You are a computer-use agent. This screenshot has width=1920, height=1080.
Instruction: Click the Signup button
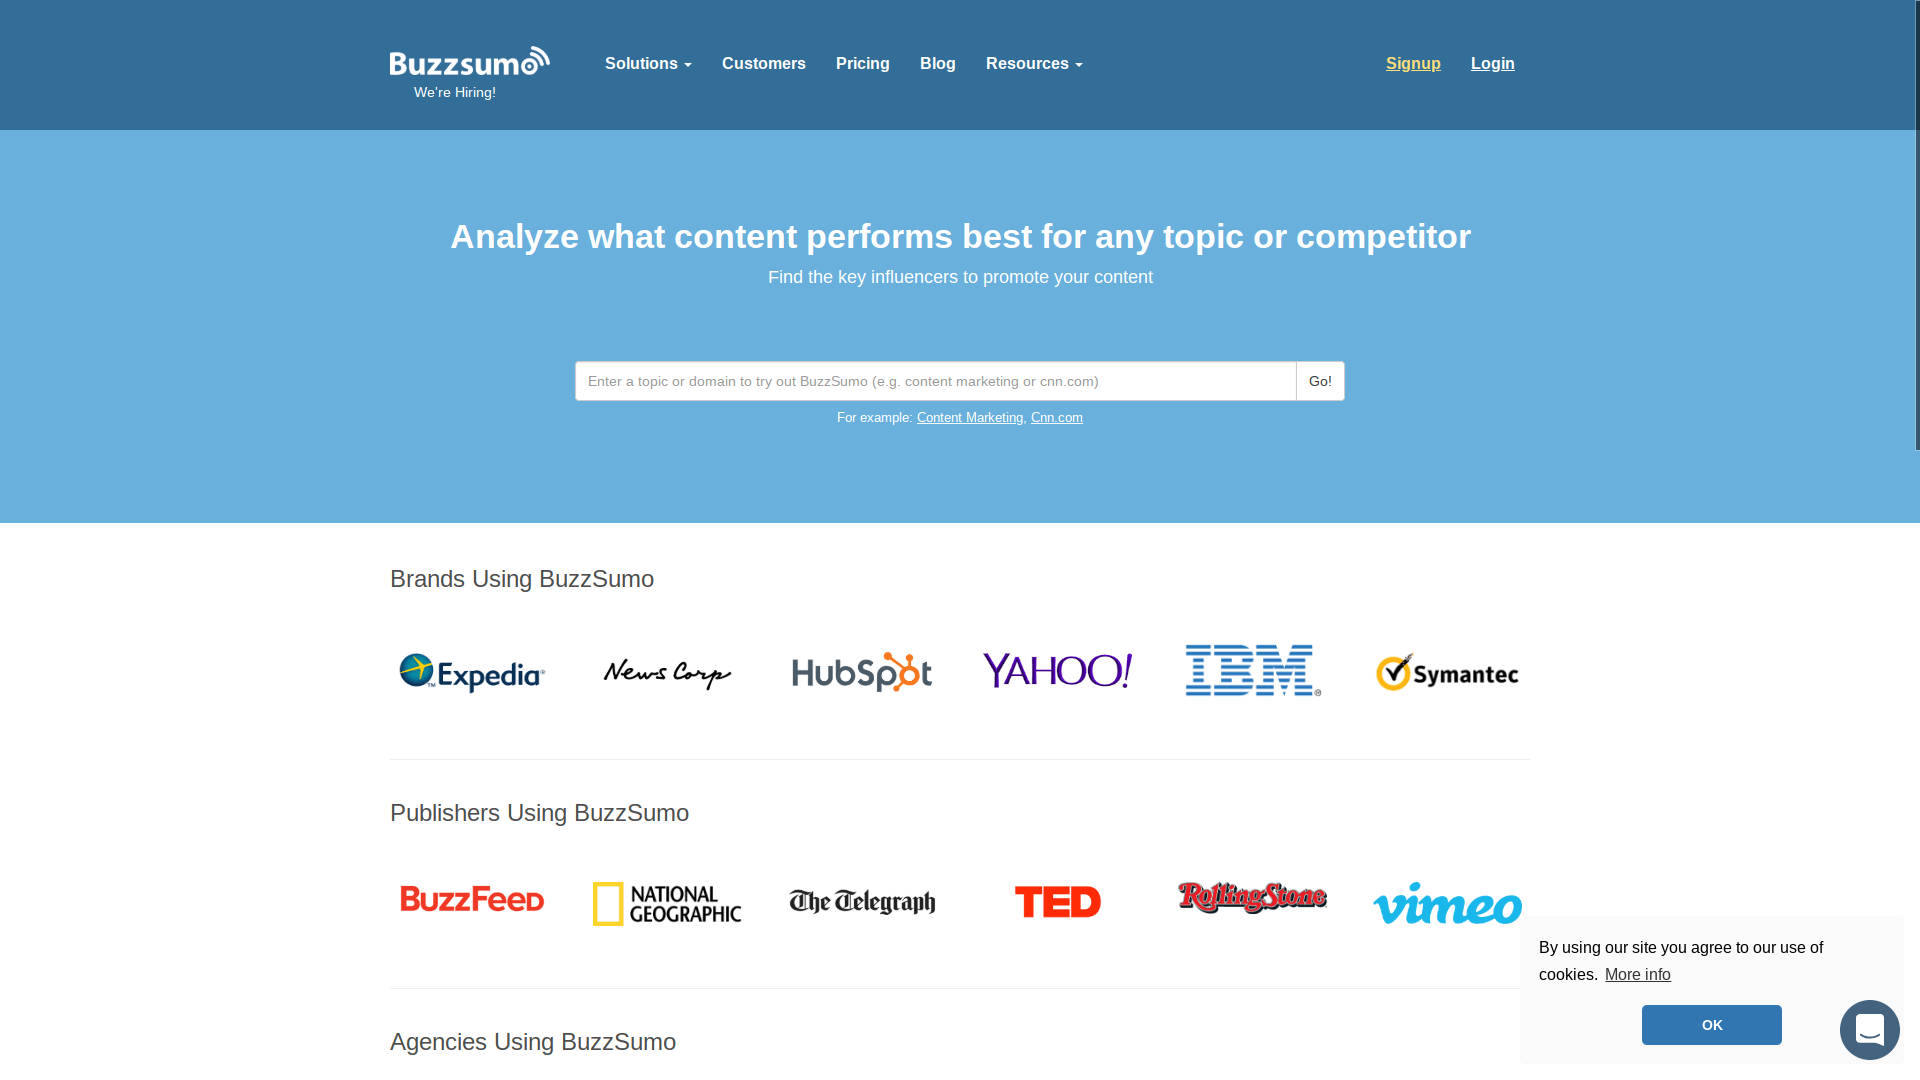tap(1412, 63)
